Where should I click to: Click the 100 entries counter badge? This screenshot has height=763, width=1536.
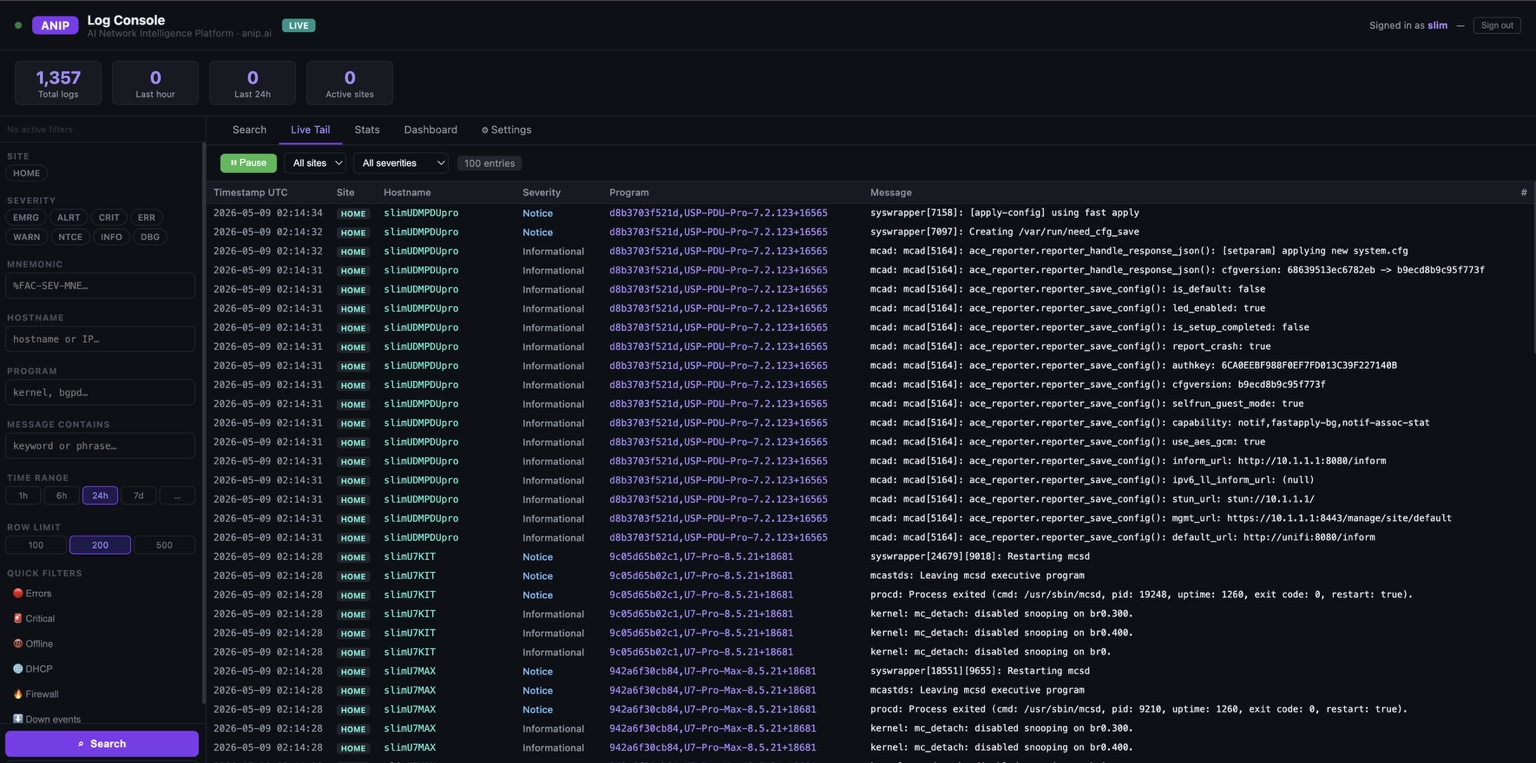[x=489, y=163]
